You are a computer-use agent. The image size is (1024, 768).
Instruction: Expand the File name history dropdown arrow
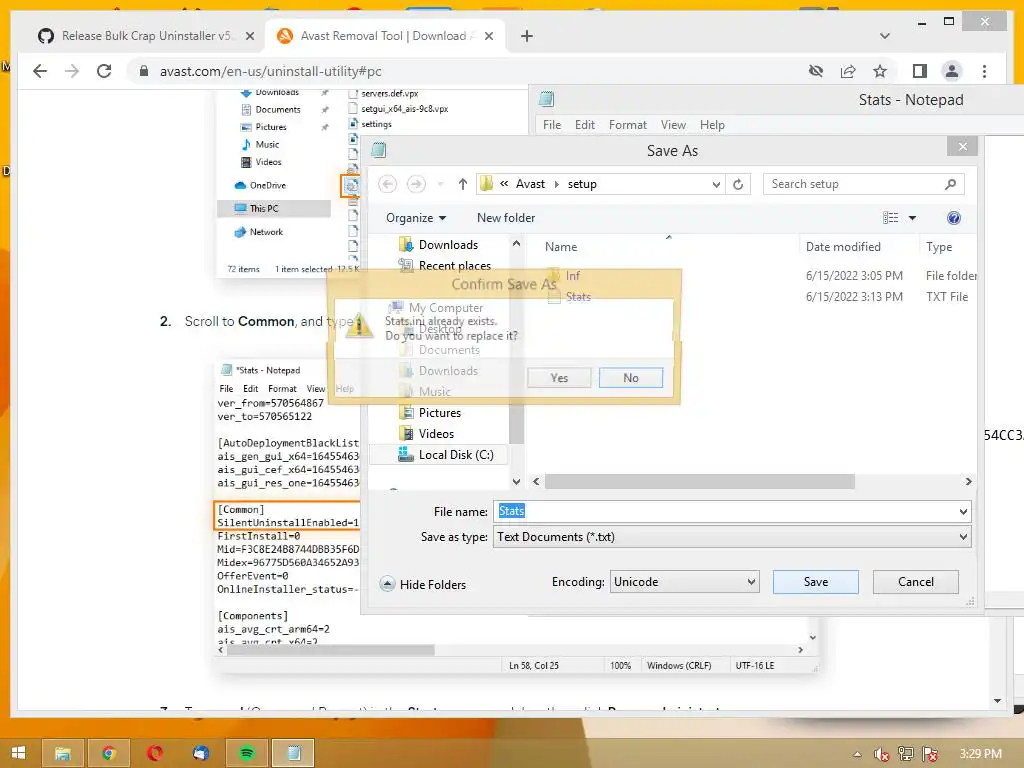point(963,511)
